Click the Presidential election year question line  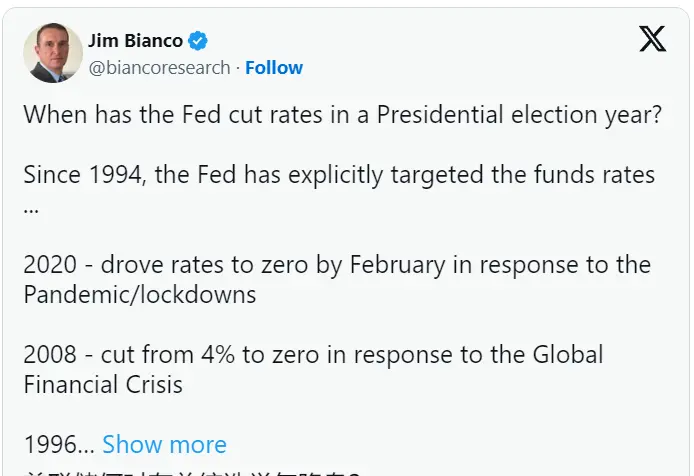point(342,114)
